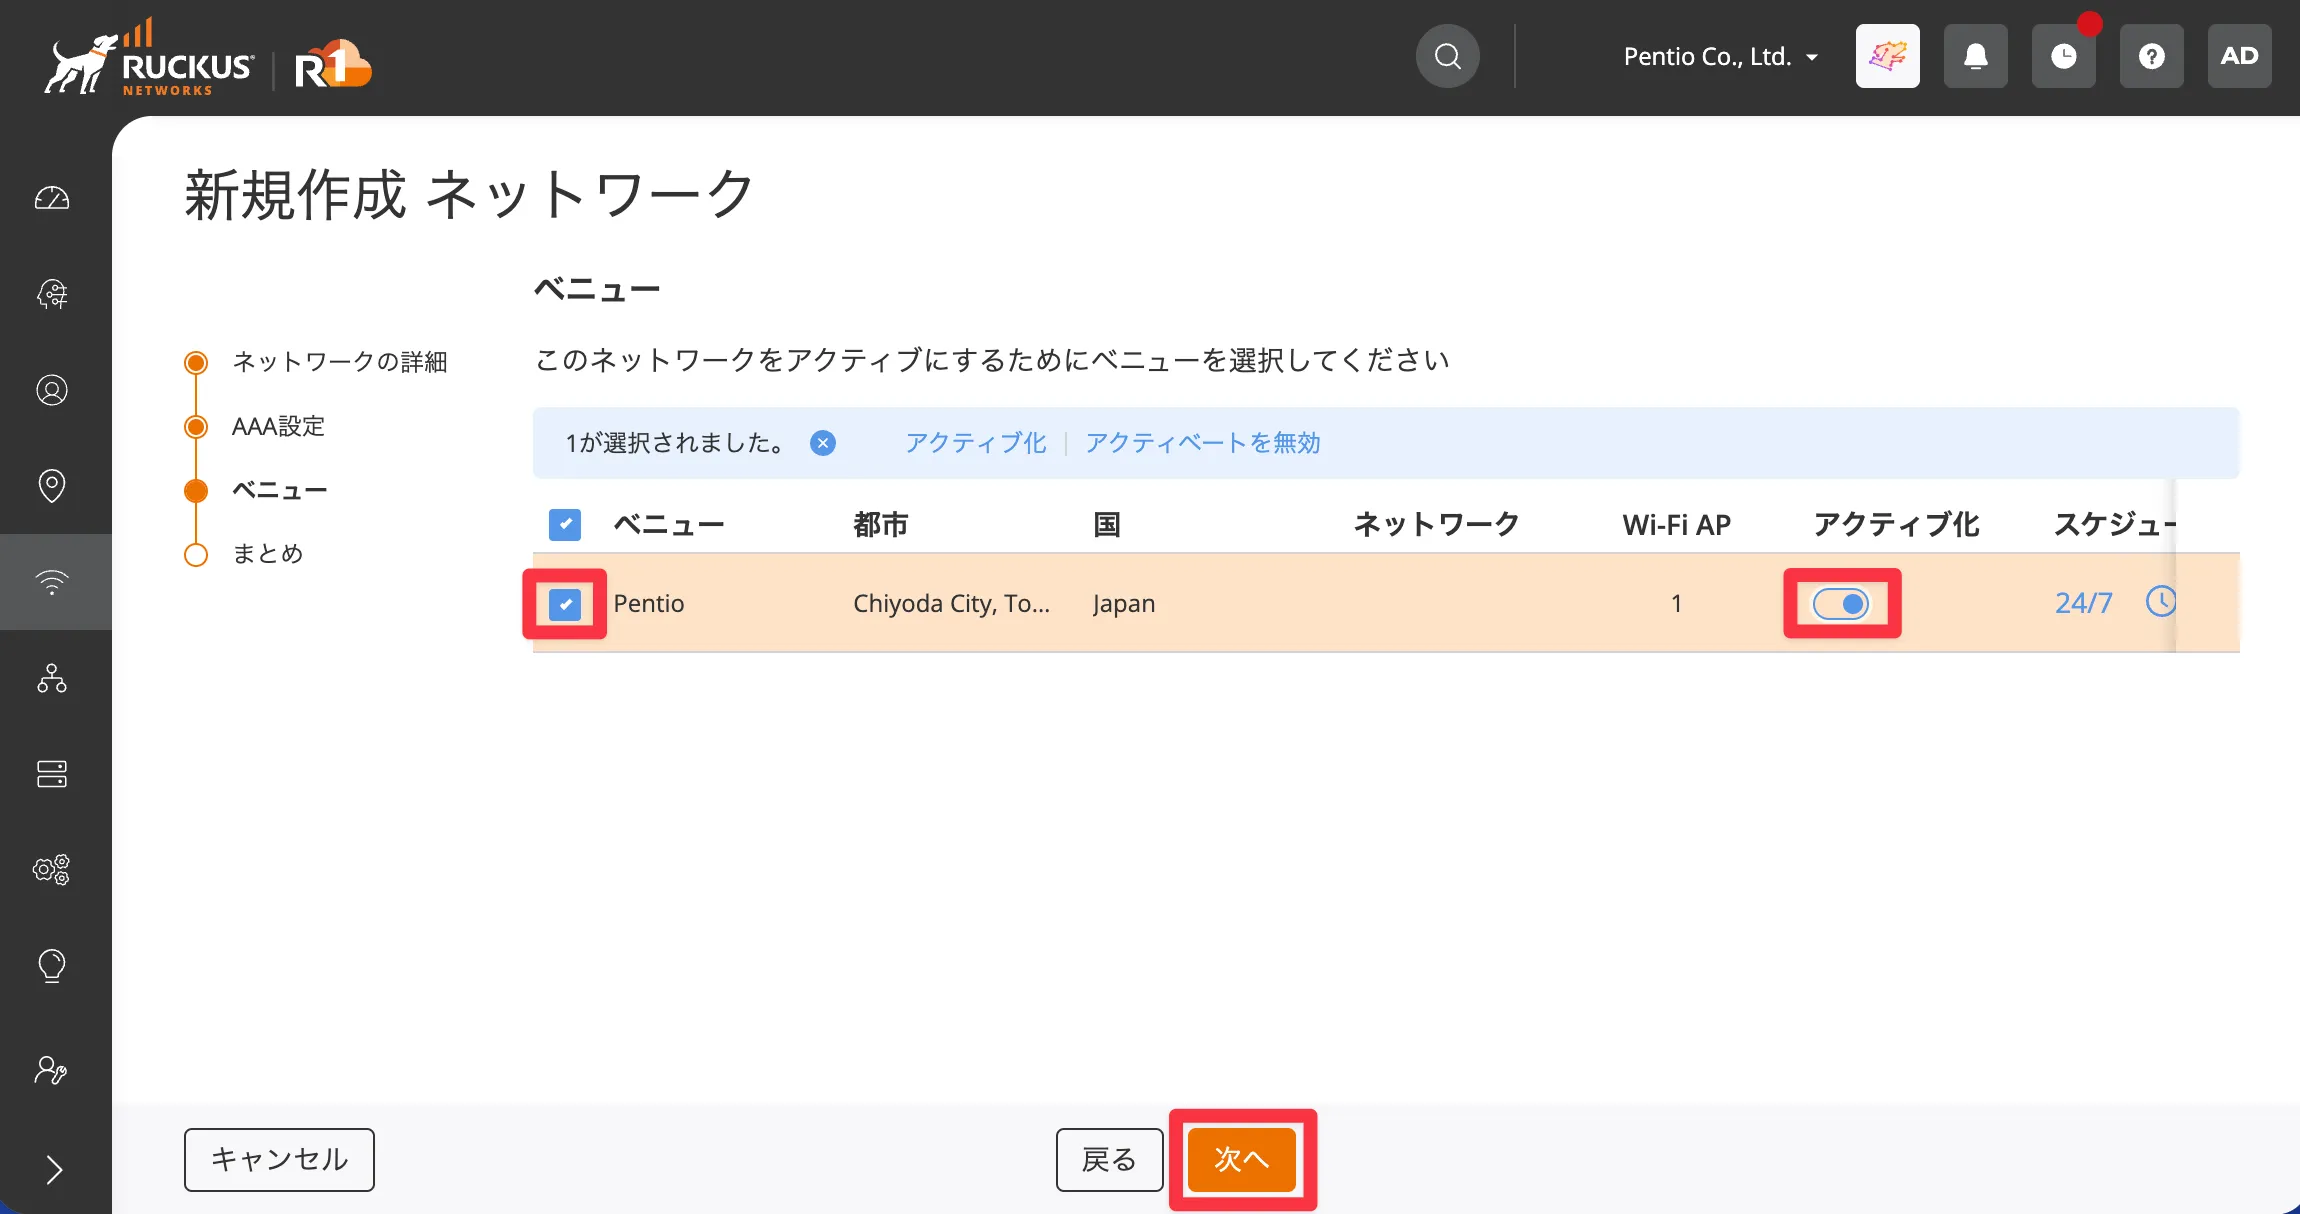Expand the sidebar with the chevron arrow
Screen dimensions: 2300x1214
54,1169
